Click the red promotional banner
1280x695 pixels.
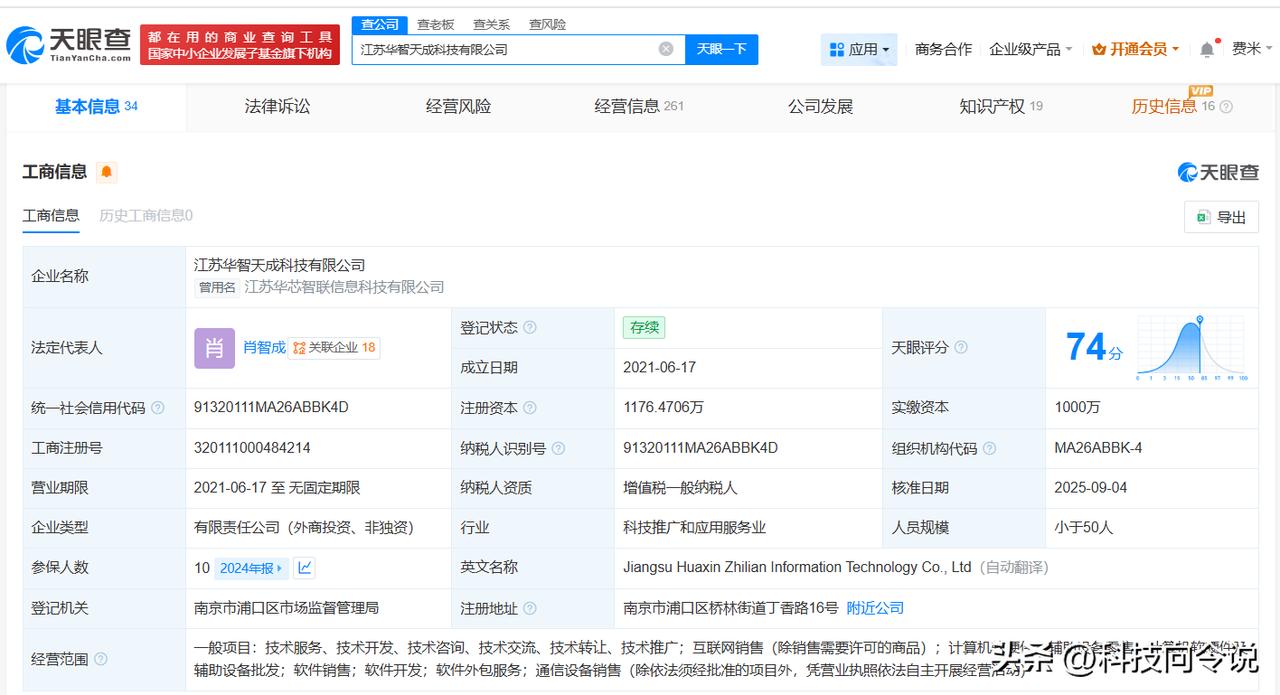click(x=240, y=45)
